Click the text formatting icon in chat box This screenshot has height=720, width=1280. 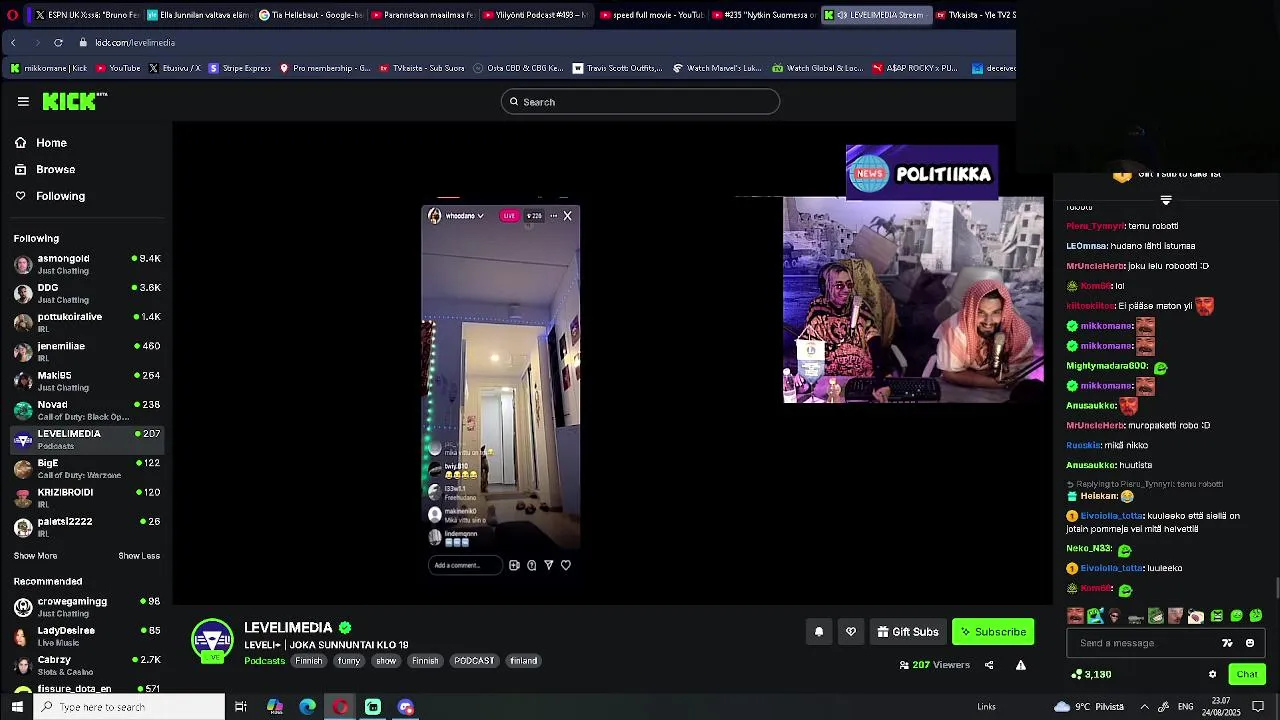click(x=1227, y=643)
